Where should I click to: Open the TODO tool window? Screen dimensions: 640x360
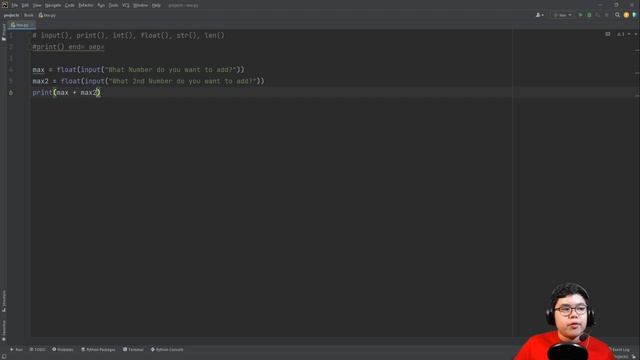pos(38,350)
